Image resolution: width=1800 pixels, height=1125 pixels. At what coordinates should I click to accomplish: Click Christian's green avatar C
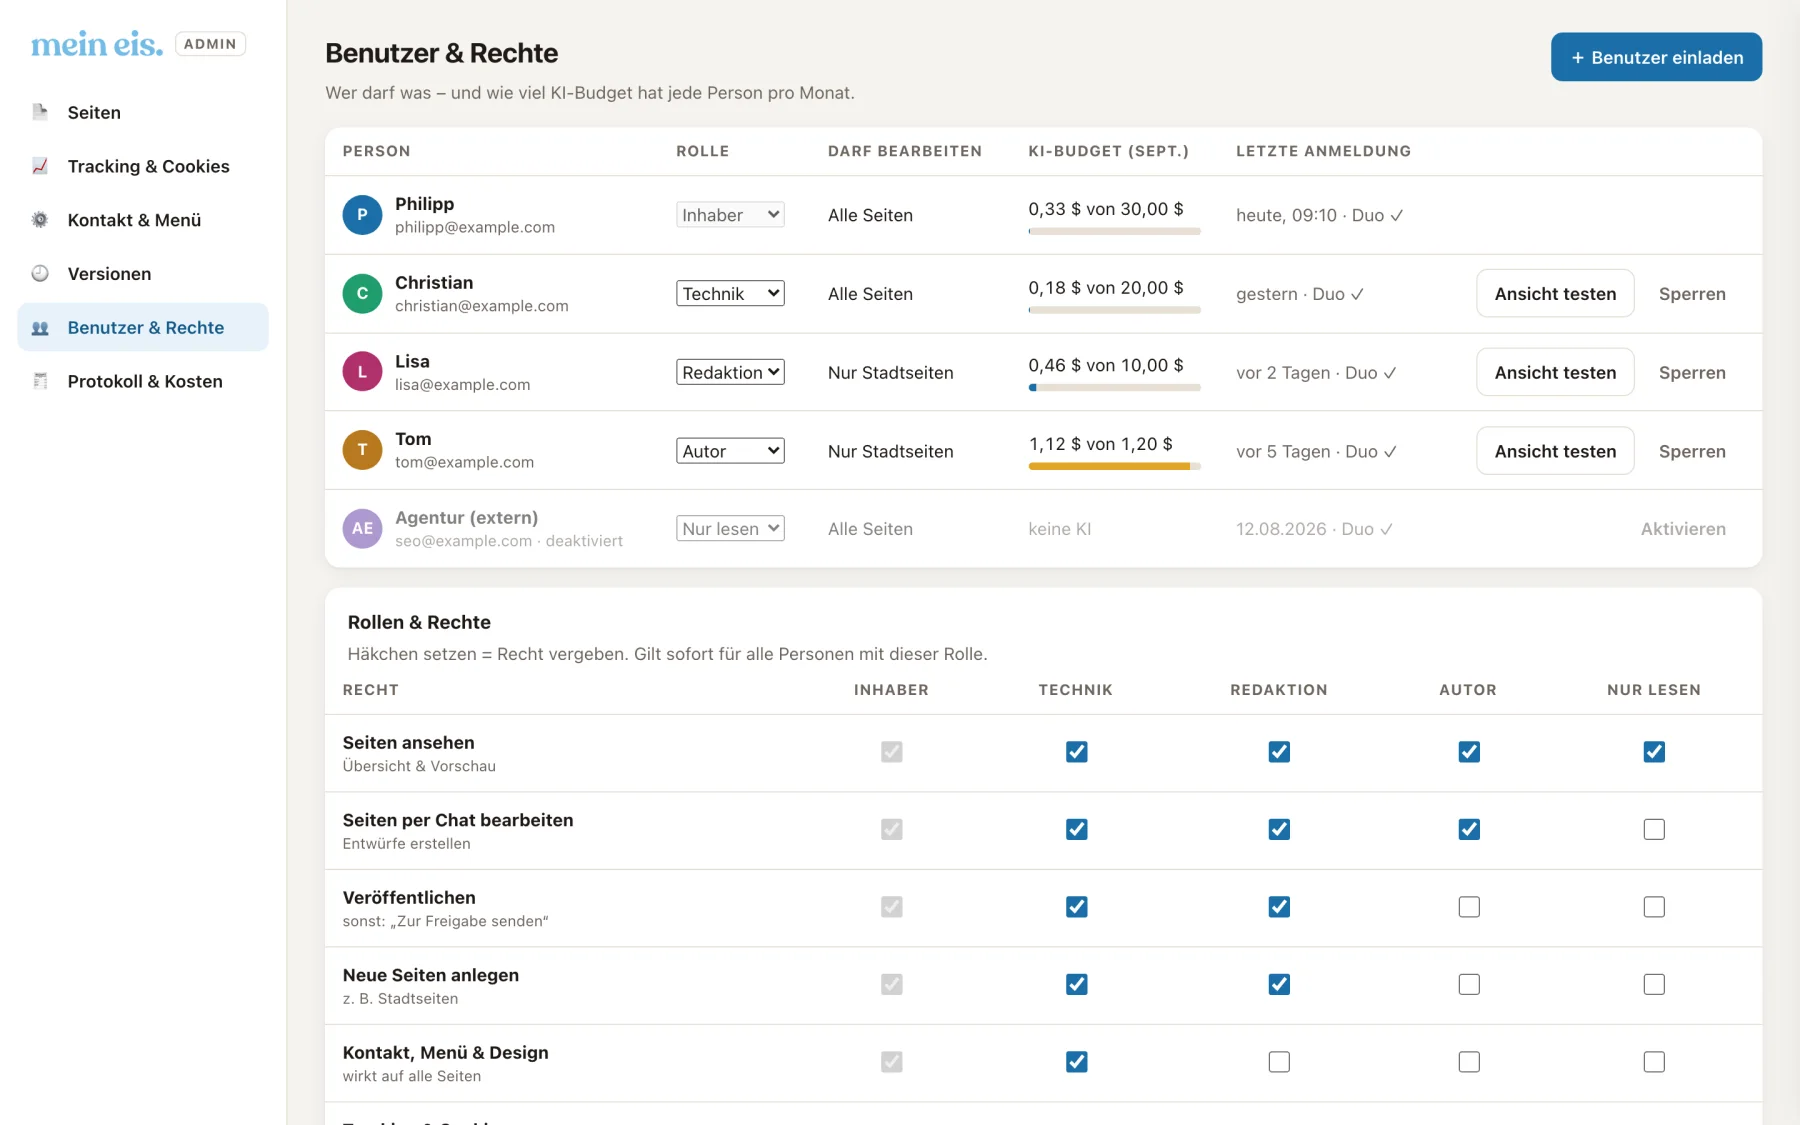click(x=362, y=294)
